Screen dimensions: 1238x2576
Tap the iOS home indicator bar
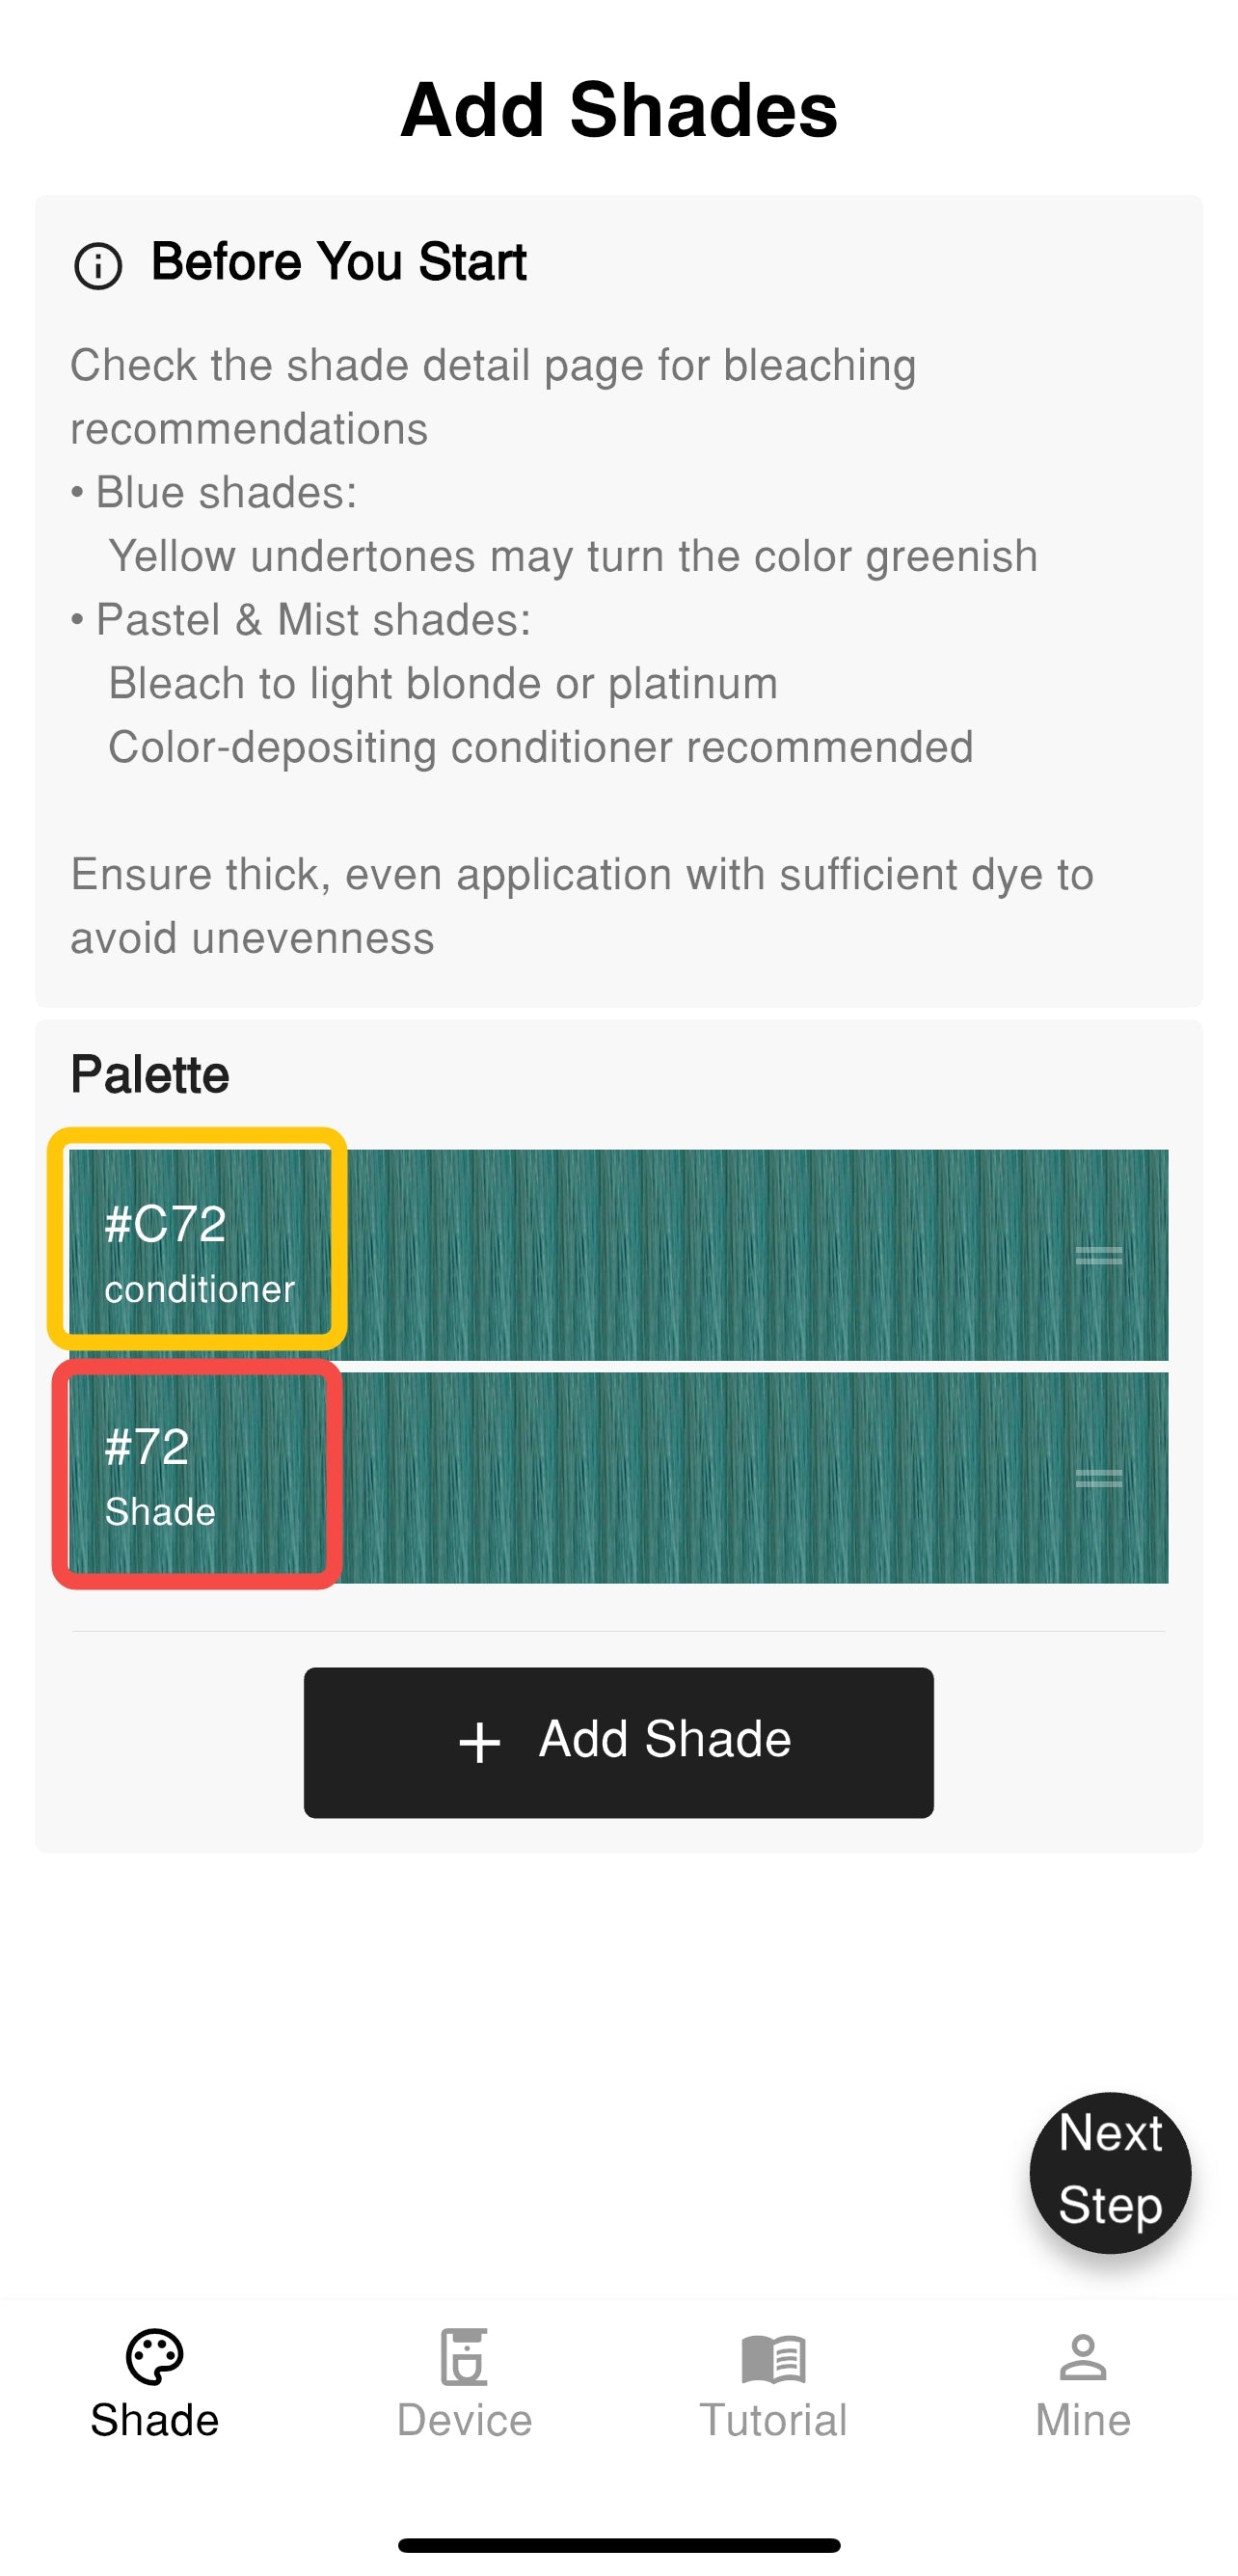click(x=619, y=2545)
